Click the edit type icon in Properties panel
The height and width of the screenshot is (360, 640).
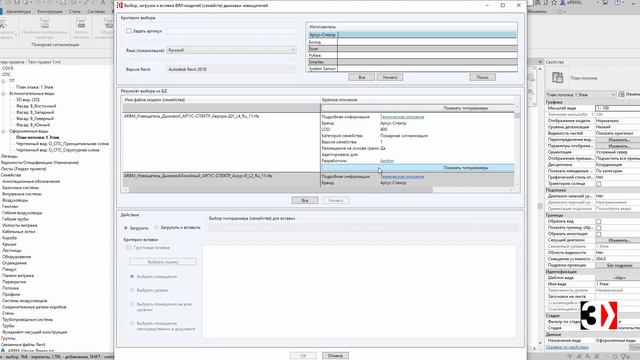coord(621,94)
